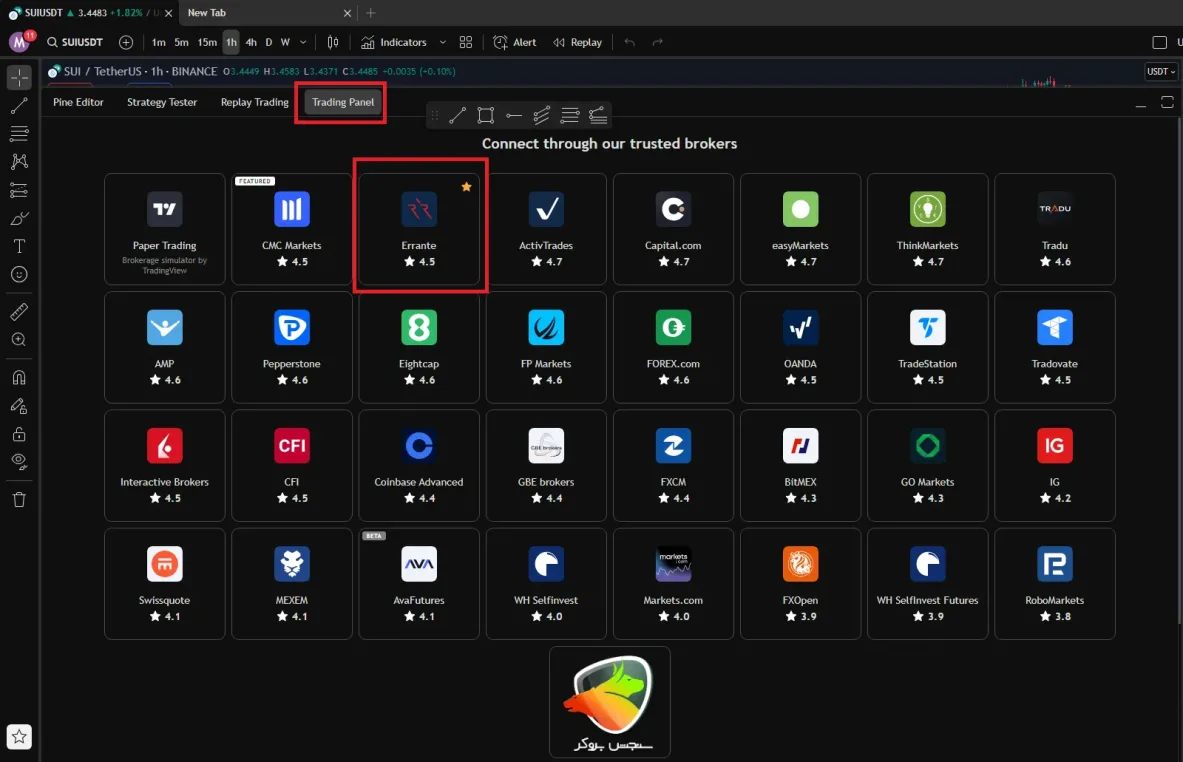Open the candlestick chart style selector
This screenshot has height=762, width=1183.
pyautogui.click(x=333, y=42)
